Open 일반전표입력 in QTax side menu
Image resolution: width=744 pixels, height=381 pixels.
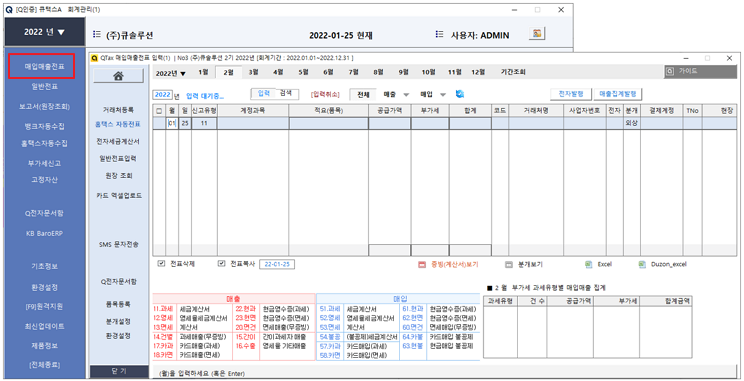(118, 158)
